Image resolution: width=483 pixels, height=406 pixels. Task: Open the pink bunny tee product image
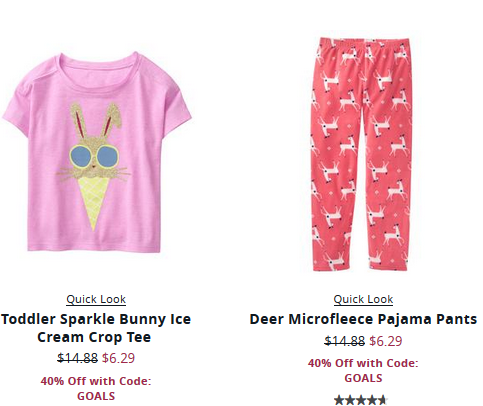(97, 152)
